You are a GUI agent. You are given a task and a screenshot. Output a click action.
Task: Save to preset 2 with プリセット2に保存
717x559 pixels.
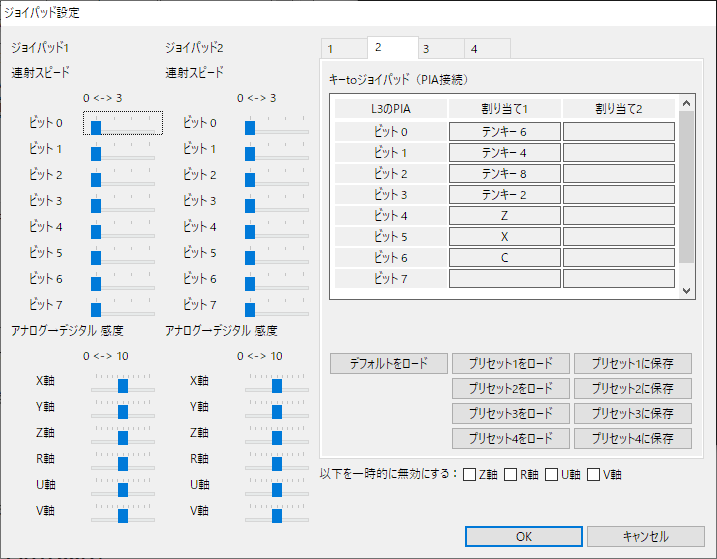pos(631,388)
